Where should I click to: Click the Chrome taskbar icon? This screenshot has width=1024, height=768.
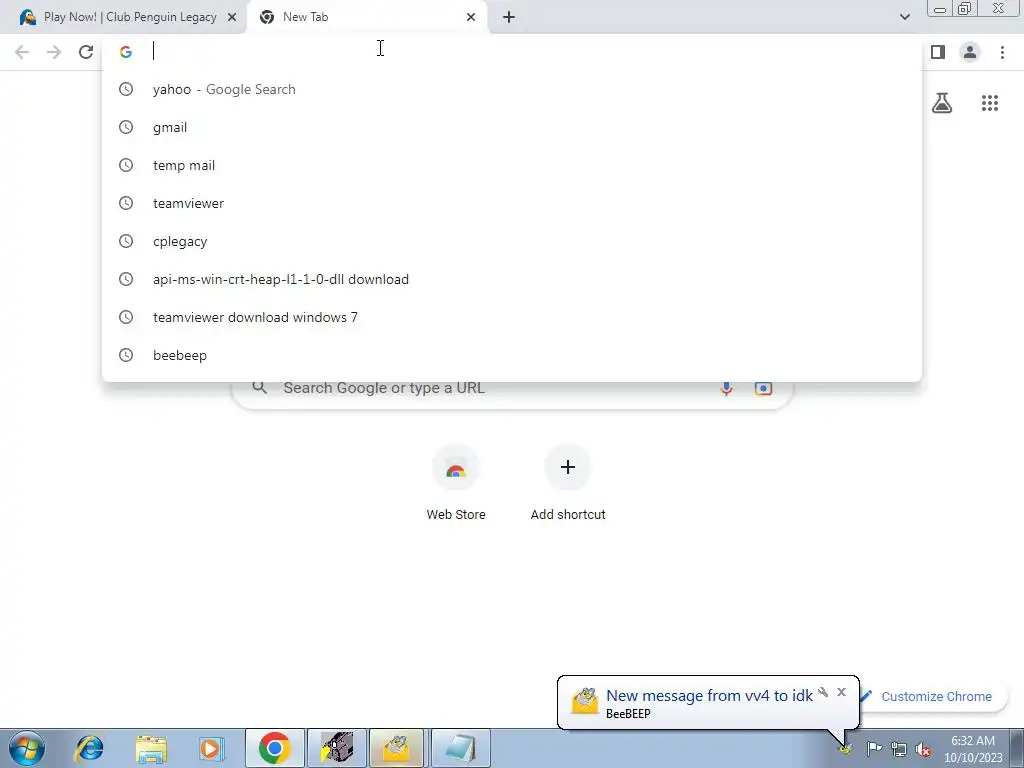pos(274,748)
